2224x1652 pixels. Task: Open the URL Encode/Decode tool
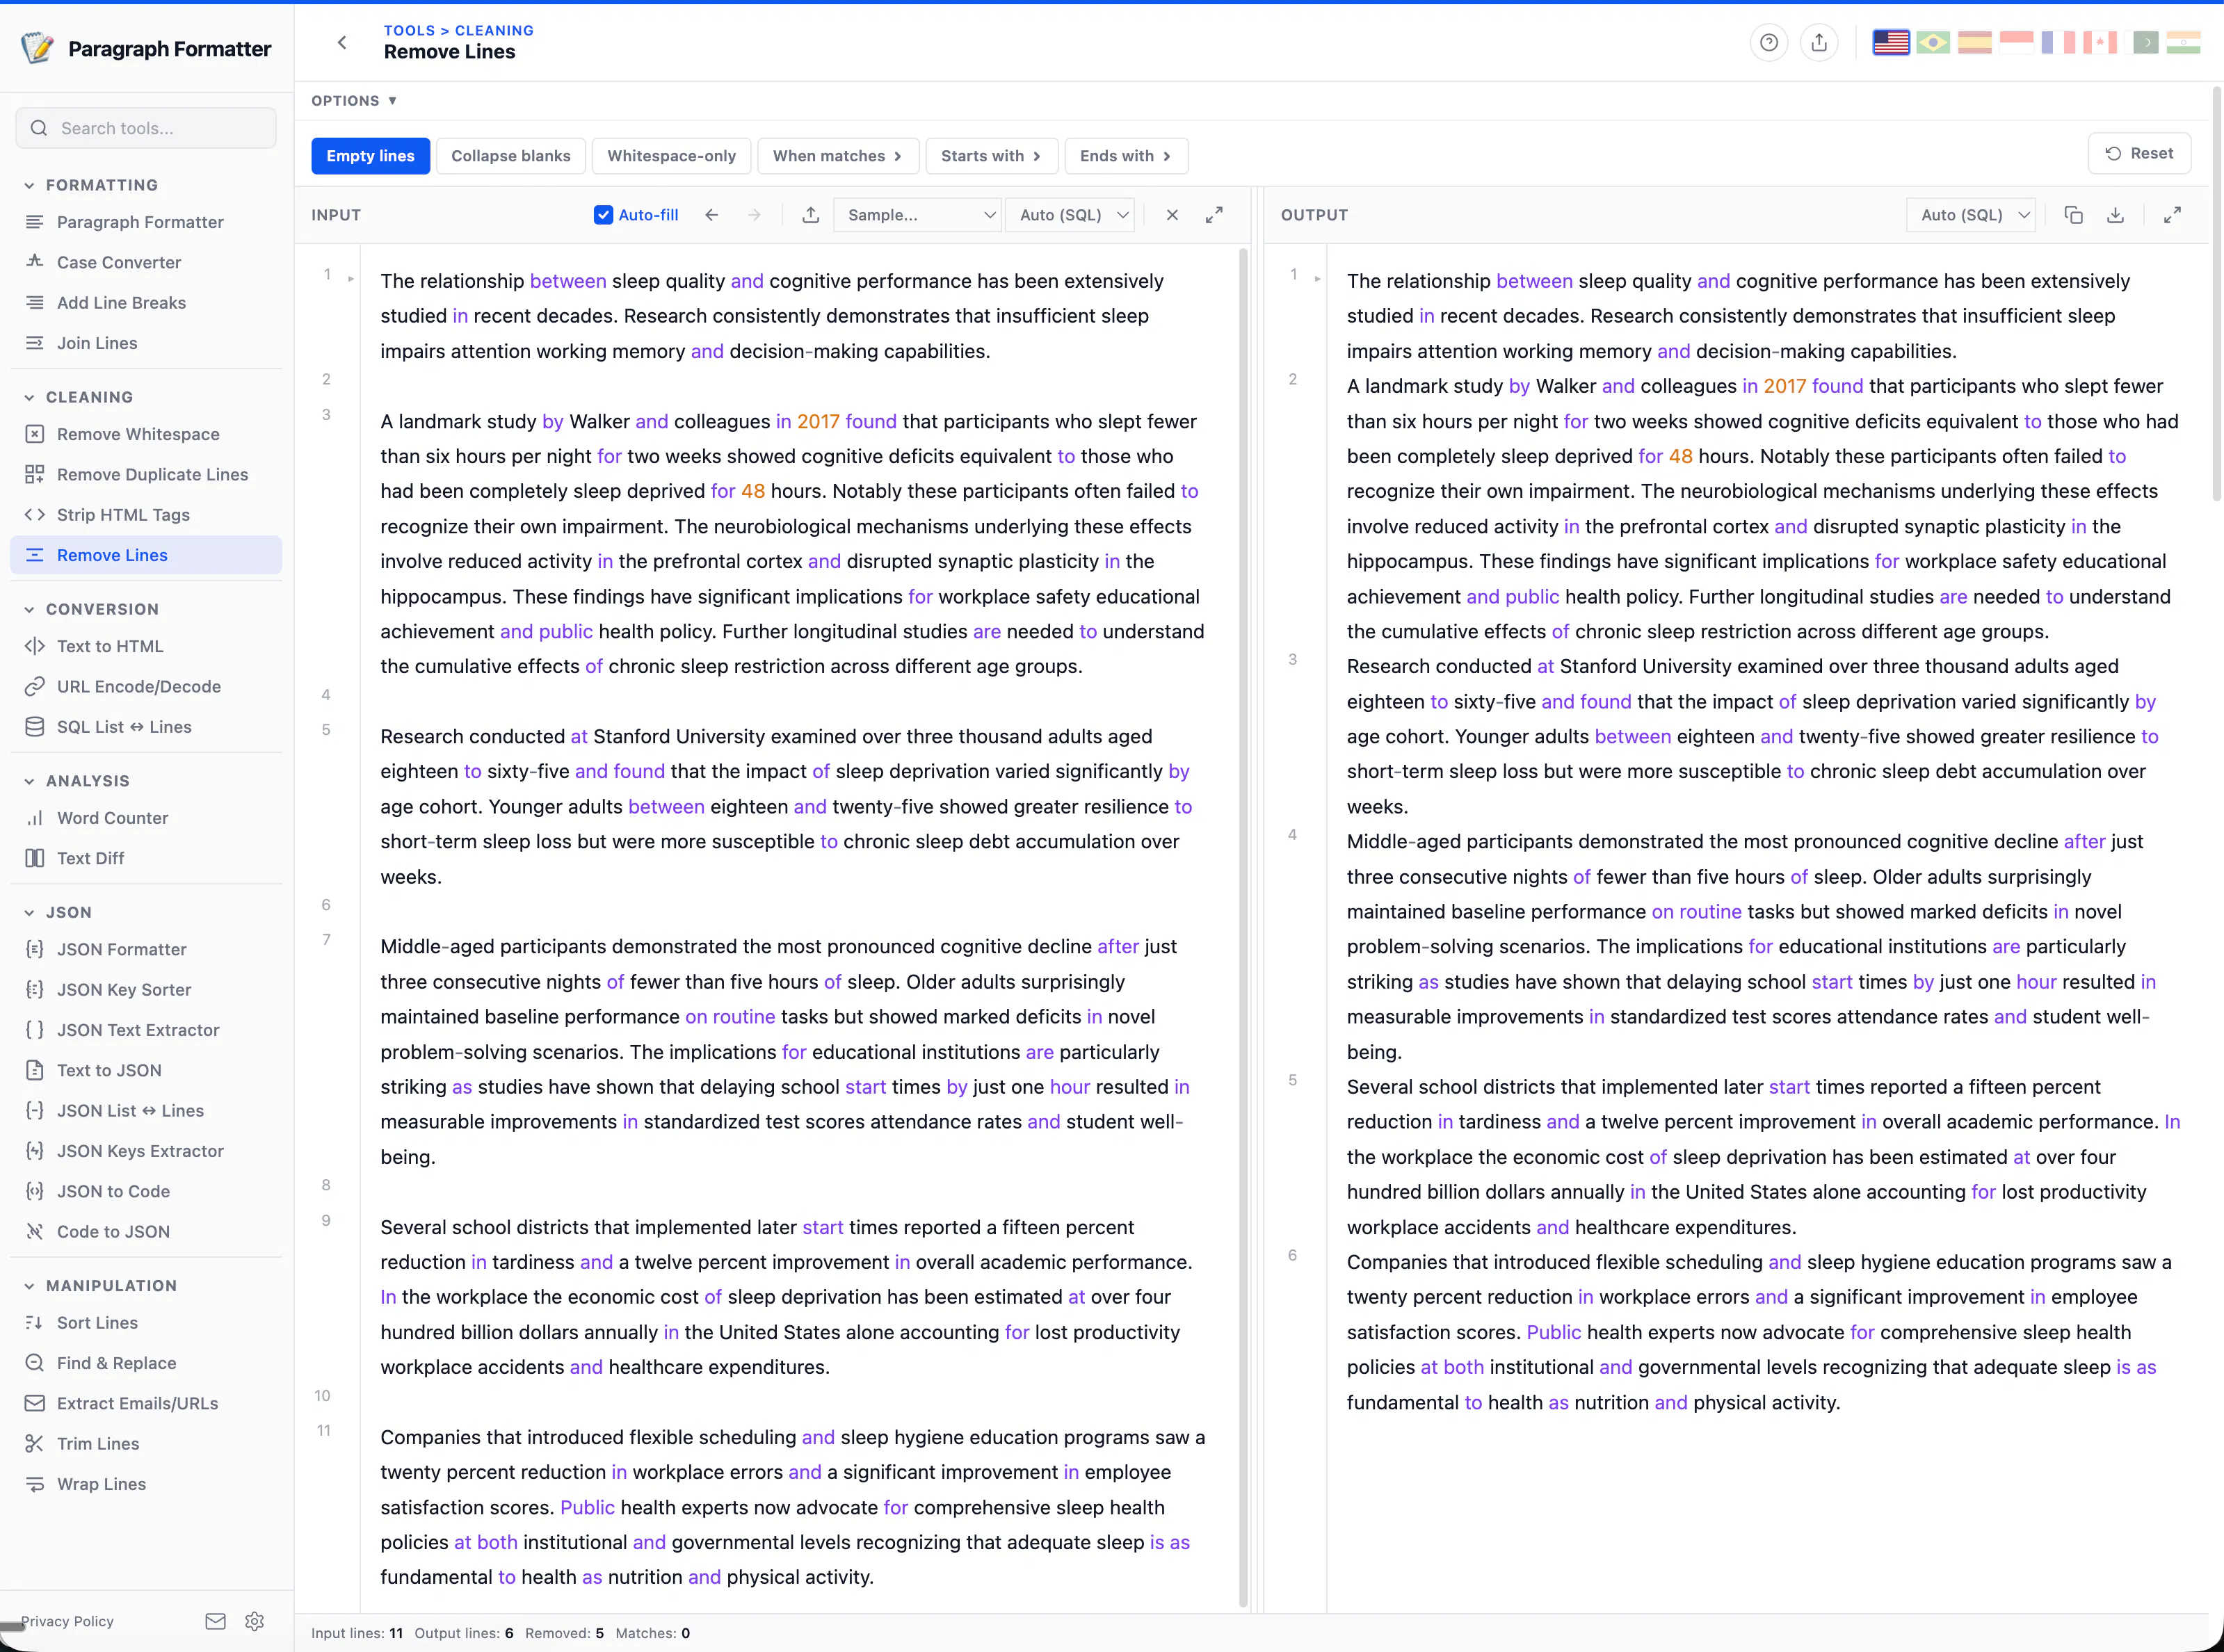[146, 687]
